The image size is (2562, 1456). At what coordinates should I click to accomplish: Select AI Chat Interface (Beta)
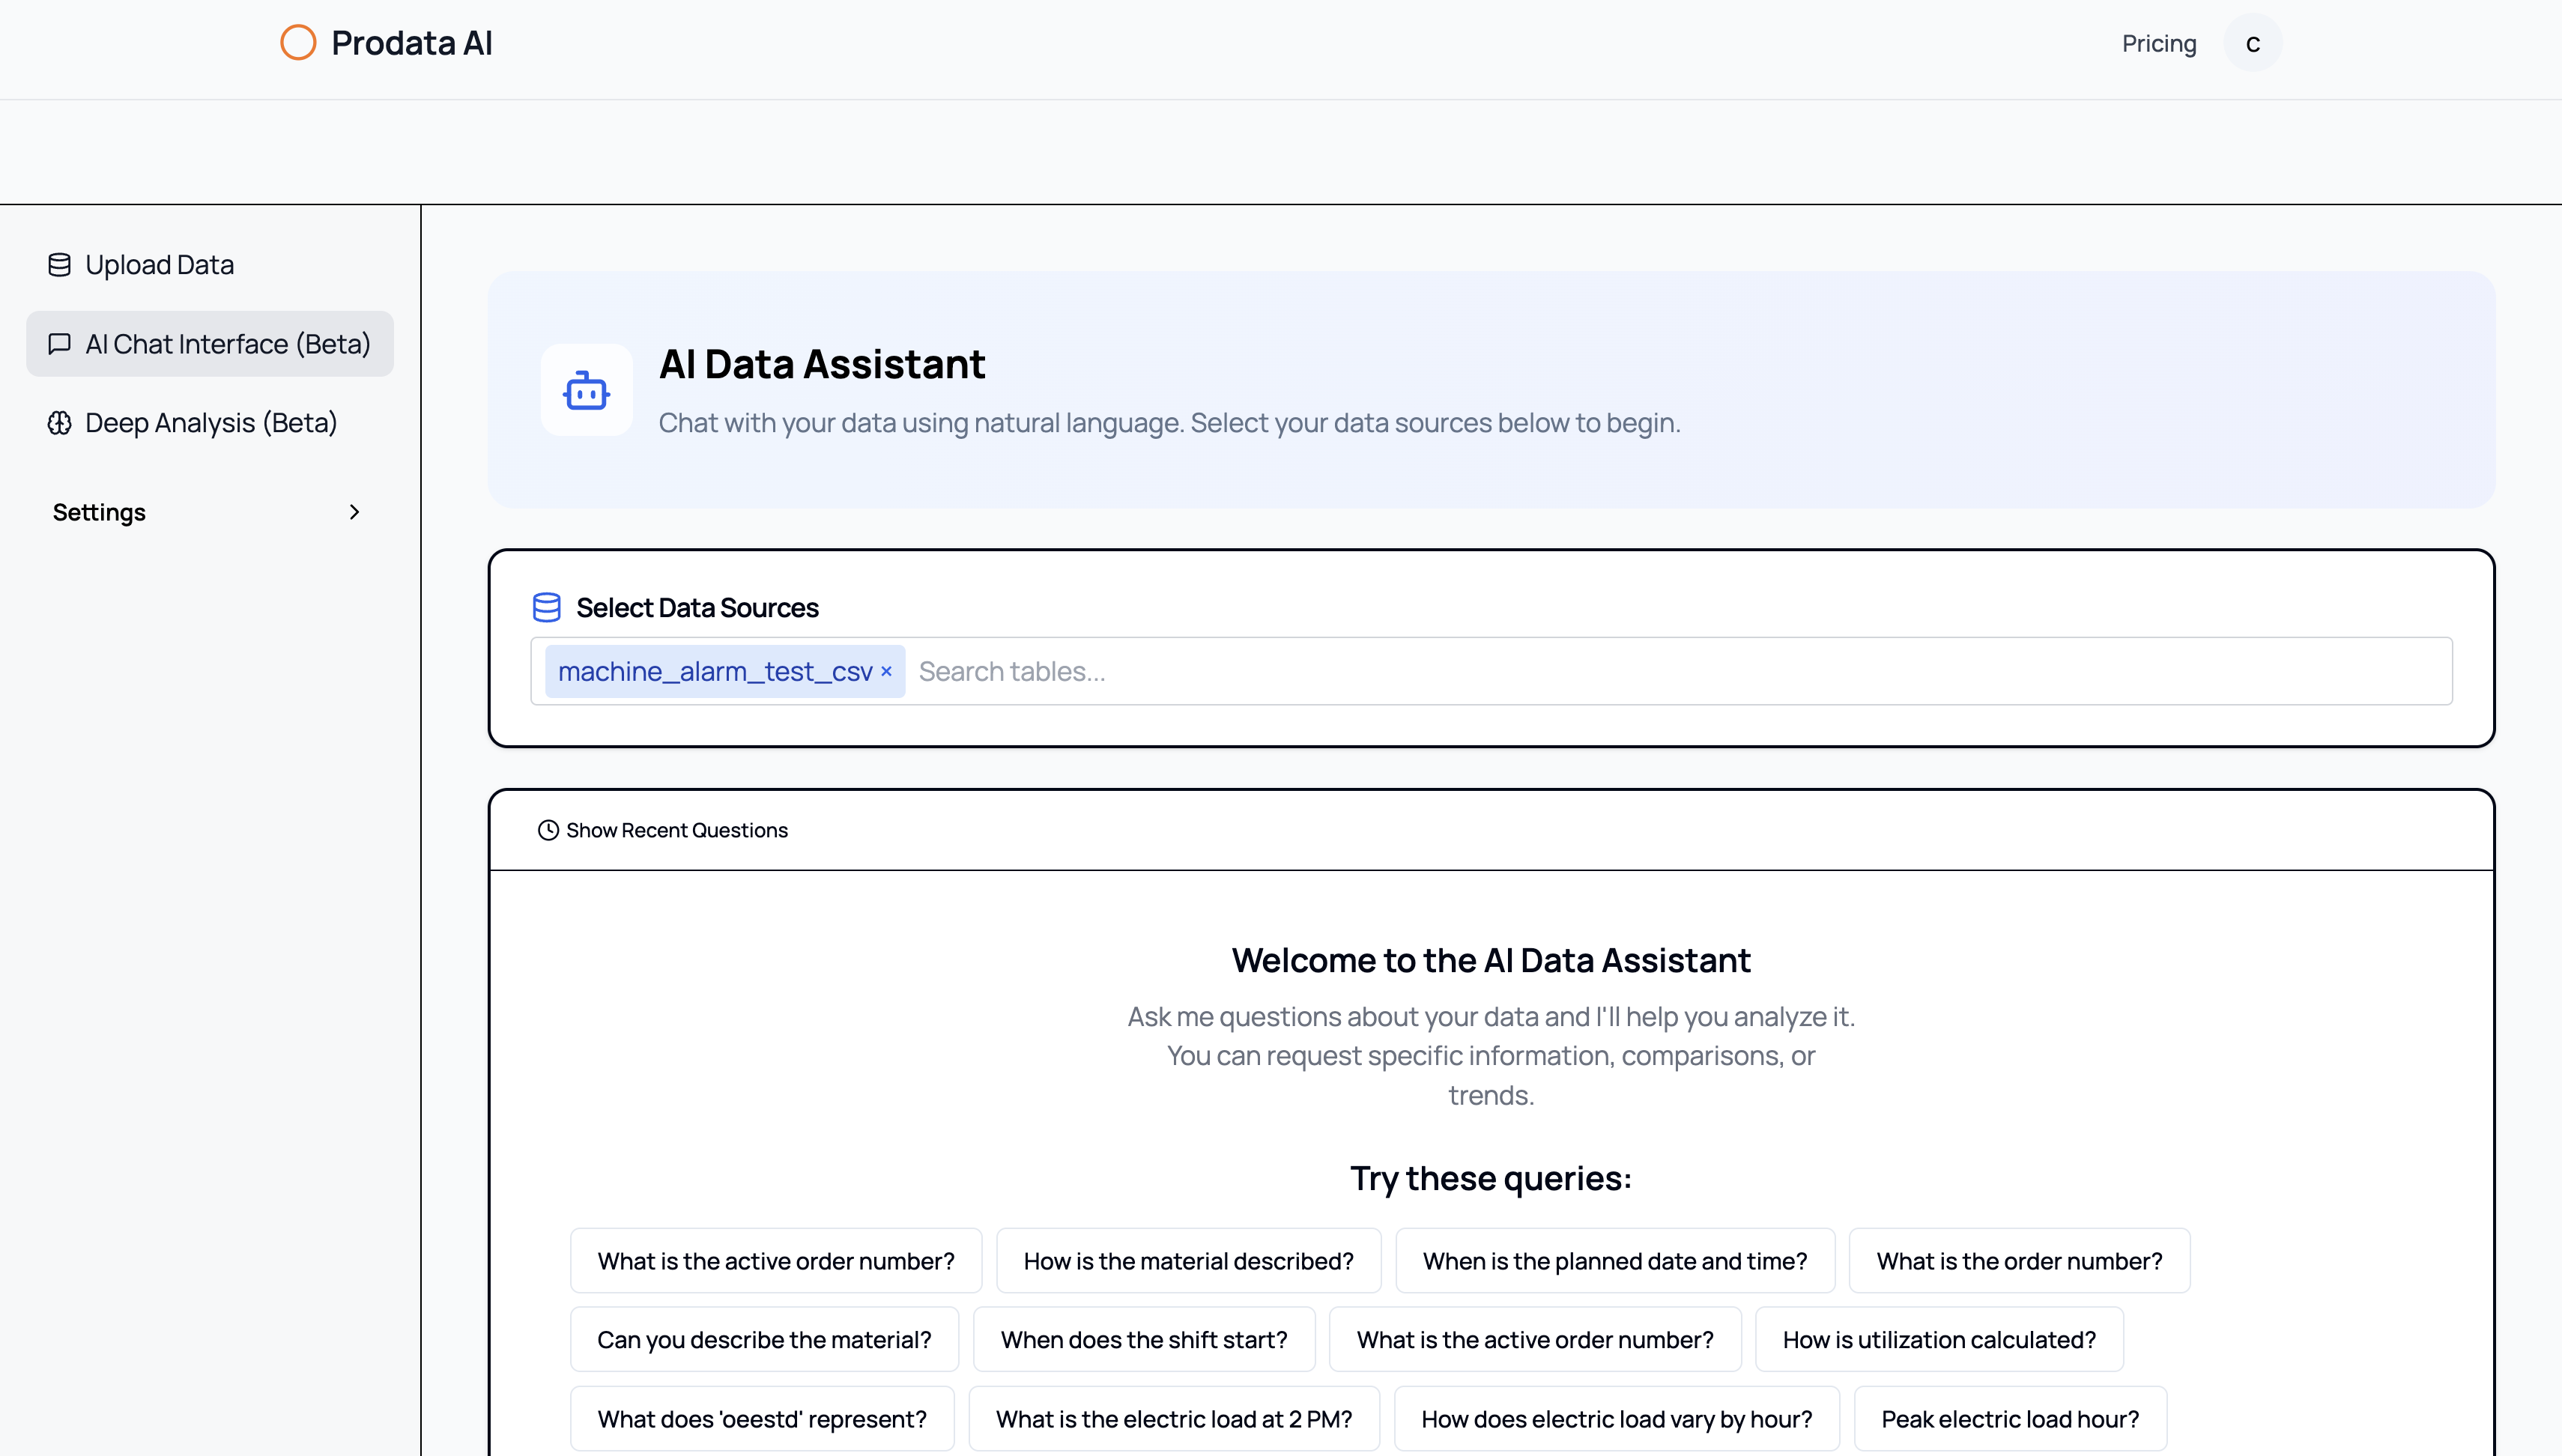pyautogui.click(x=227, y=344)
